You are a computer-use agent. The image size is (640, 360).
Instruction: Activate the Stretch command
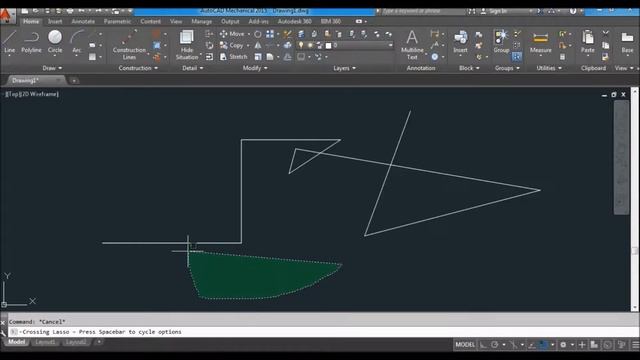(233, 57)
